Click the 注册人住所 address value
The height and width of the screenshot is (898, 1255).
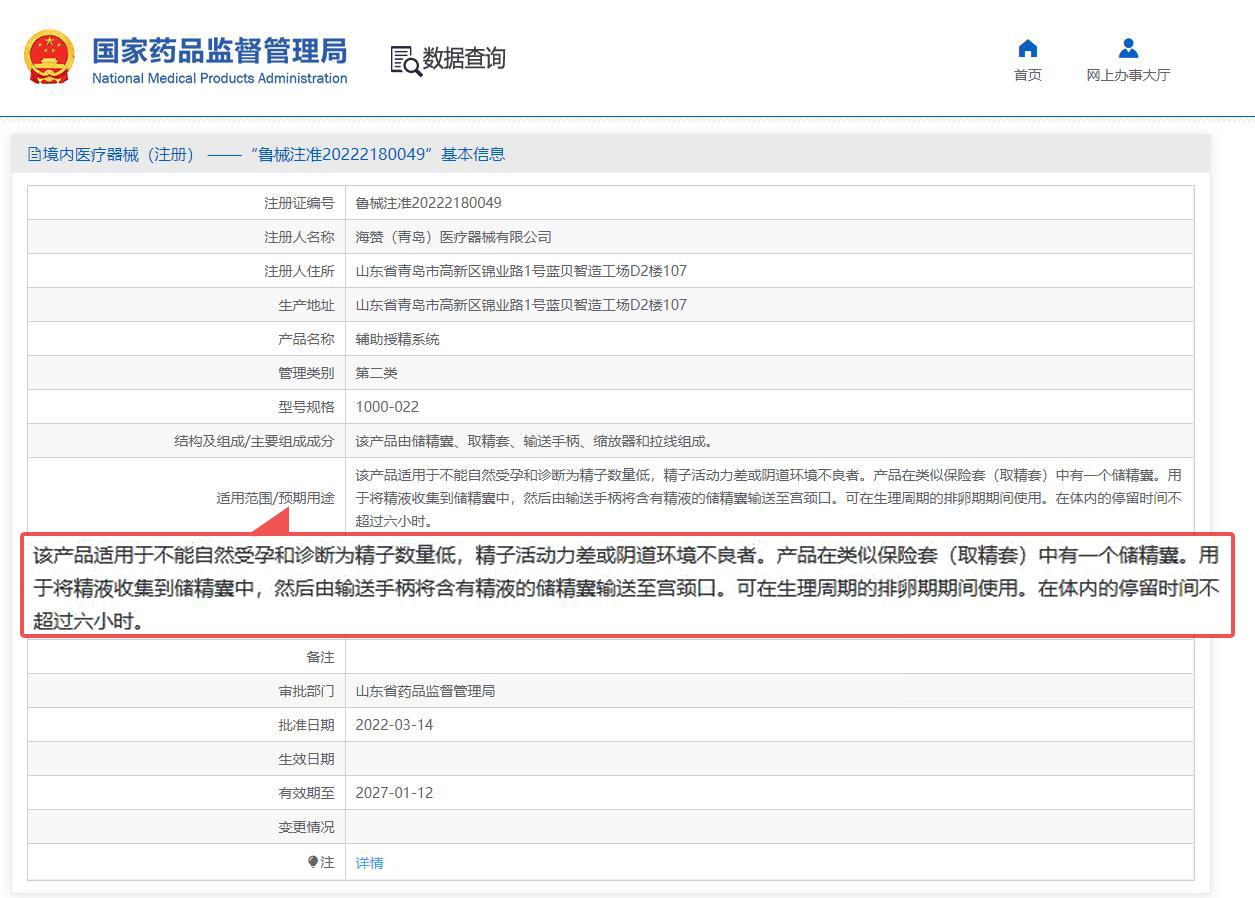pyautogui.click(x=521, y=271)
